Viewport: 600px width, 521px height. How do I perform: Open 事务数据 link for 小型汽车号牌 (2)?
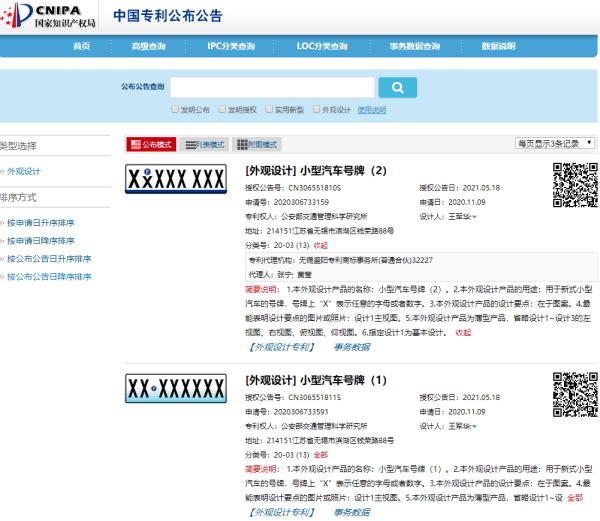(352, 347)
